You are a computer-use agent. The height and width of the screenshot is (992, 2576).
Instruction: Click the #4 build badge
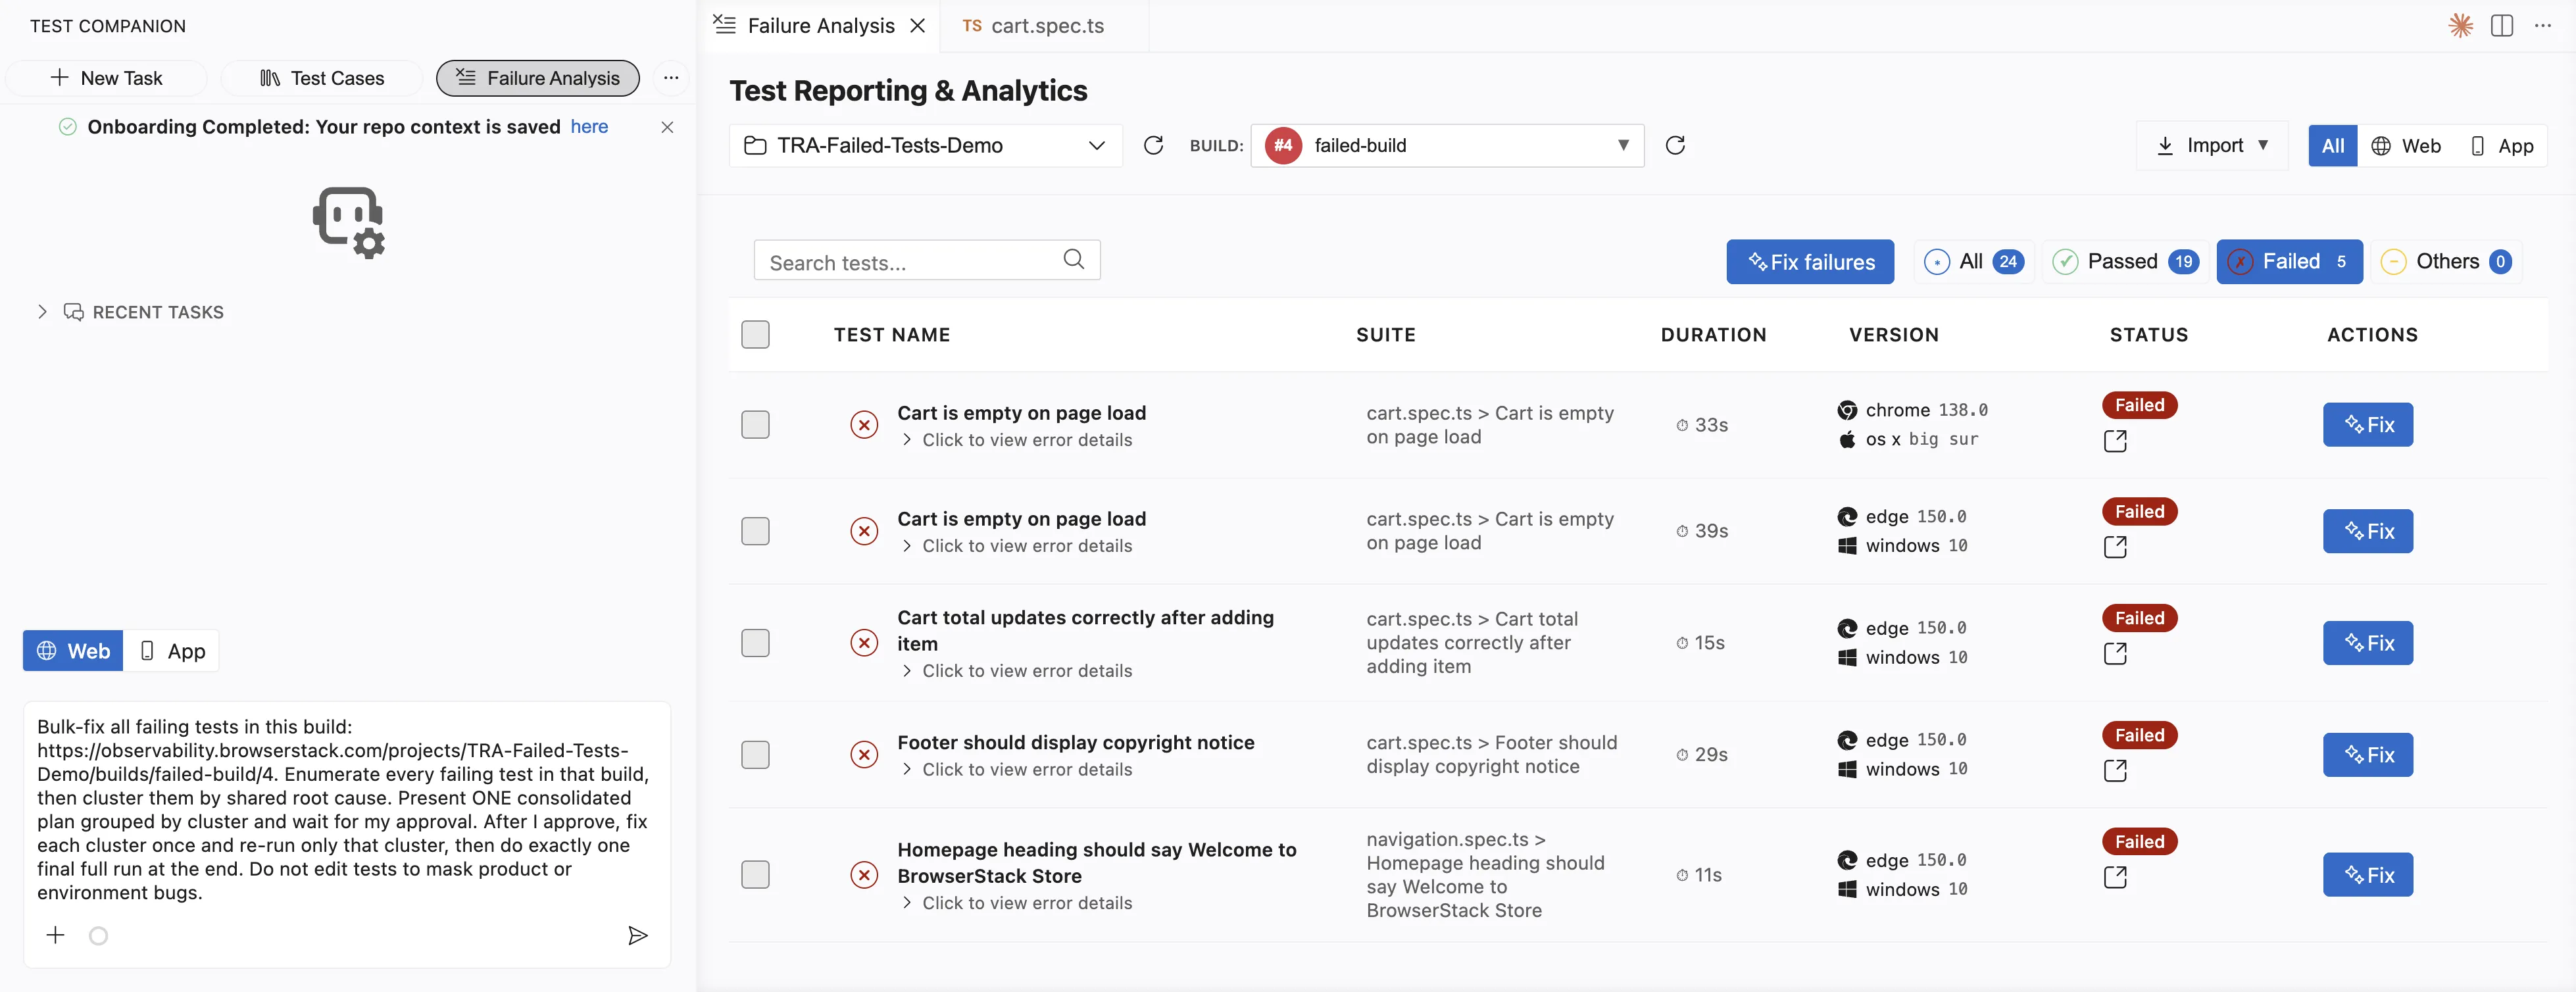(1283, 146)
